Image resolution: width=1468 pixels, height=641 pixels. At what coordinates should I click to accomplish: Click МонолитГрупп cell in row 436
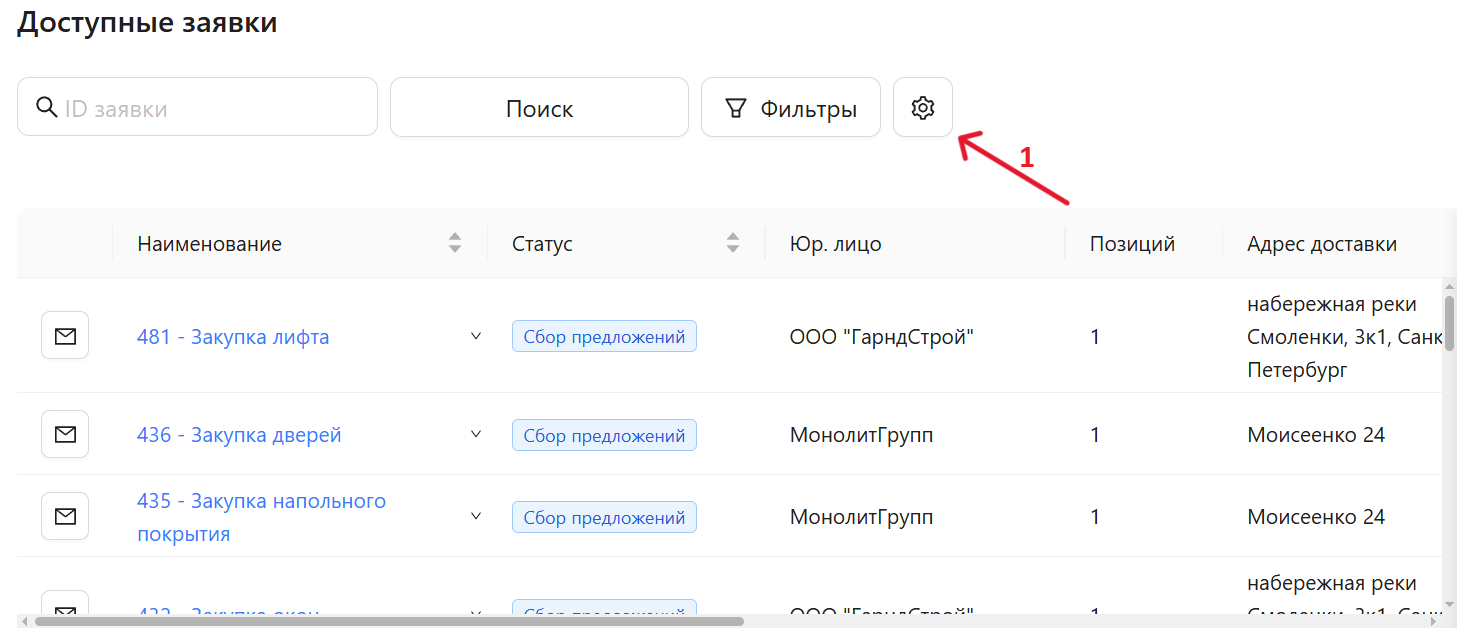[861, 435]
